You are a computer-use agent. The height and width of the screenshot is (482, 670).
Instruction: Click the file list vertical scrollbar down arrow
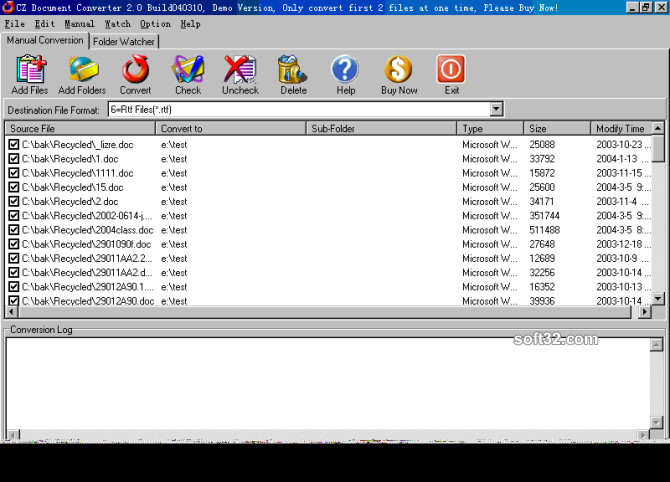pyautogui.click(x=658, y=299)
